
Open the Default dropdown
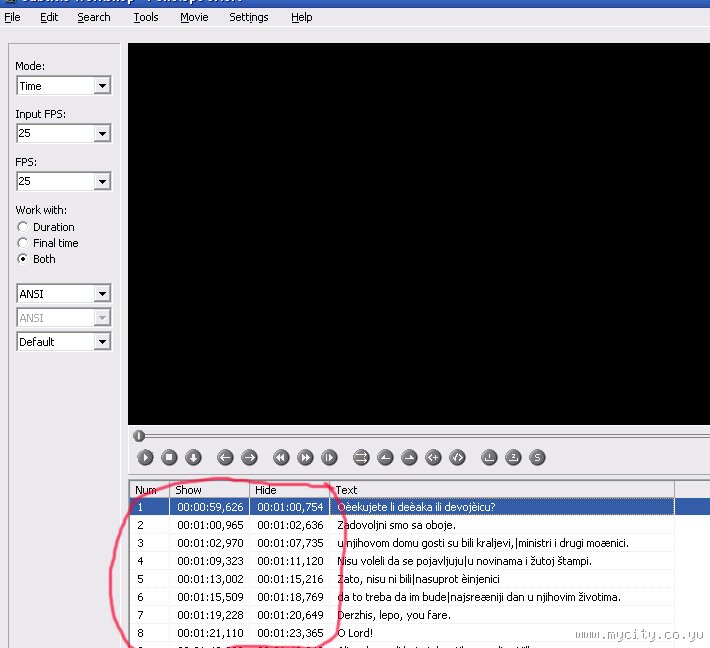pos(63,341)
